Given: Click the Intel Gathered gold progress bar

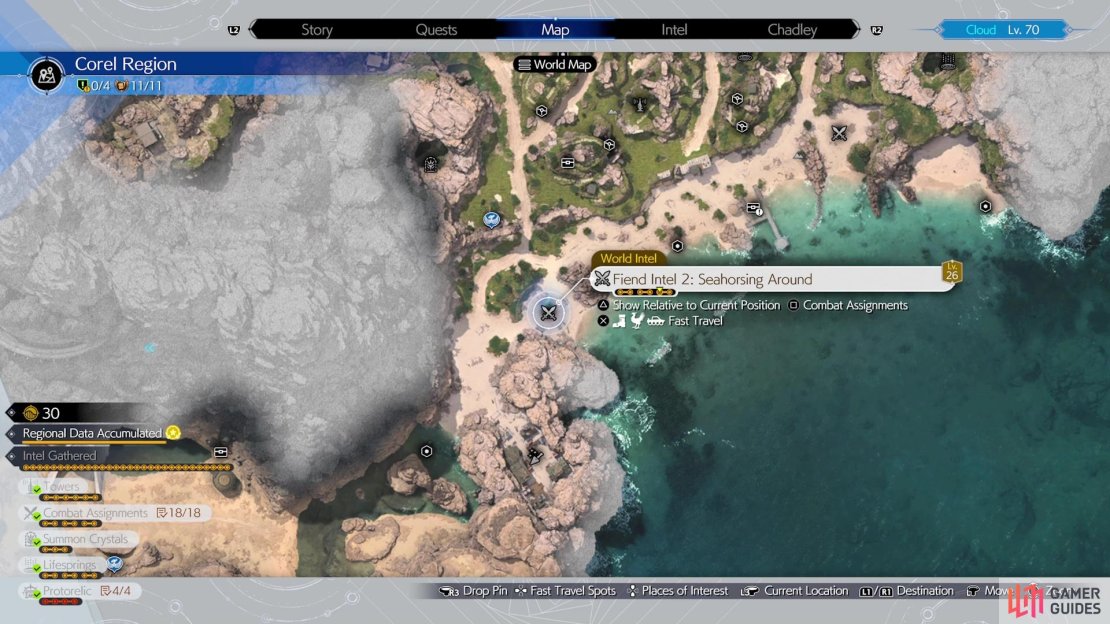Looking at the screenshot, I should [127, 467].
